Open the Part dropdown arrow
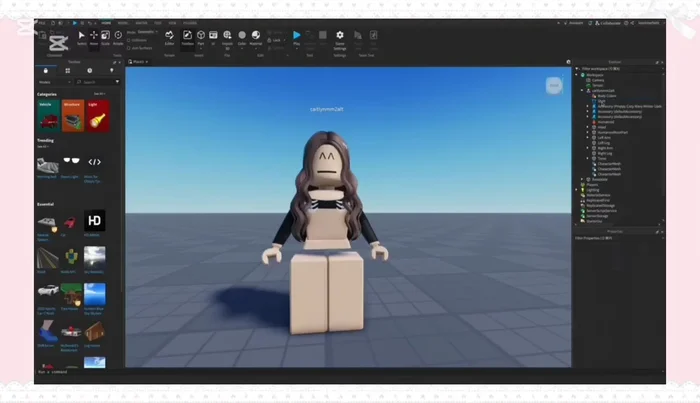The height and width of the screenshot is (403, 700). tap(201, 48)
